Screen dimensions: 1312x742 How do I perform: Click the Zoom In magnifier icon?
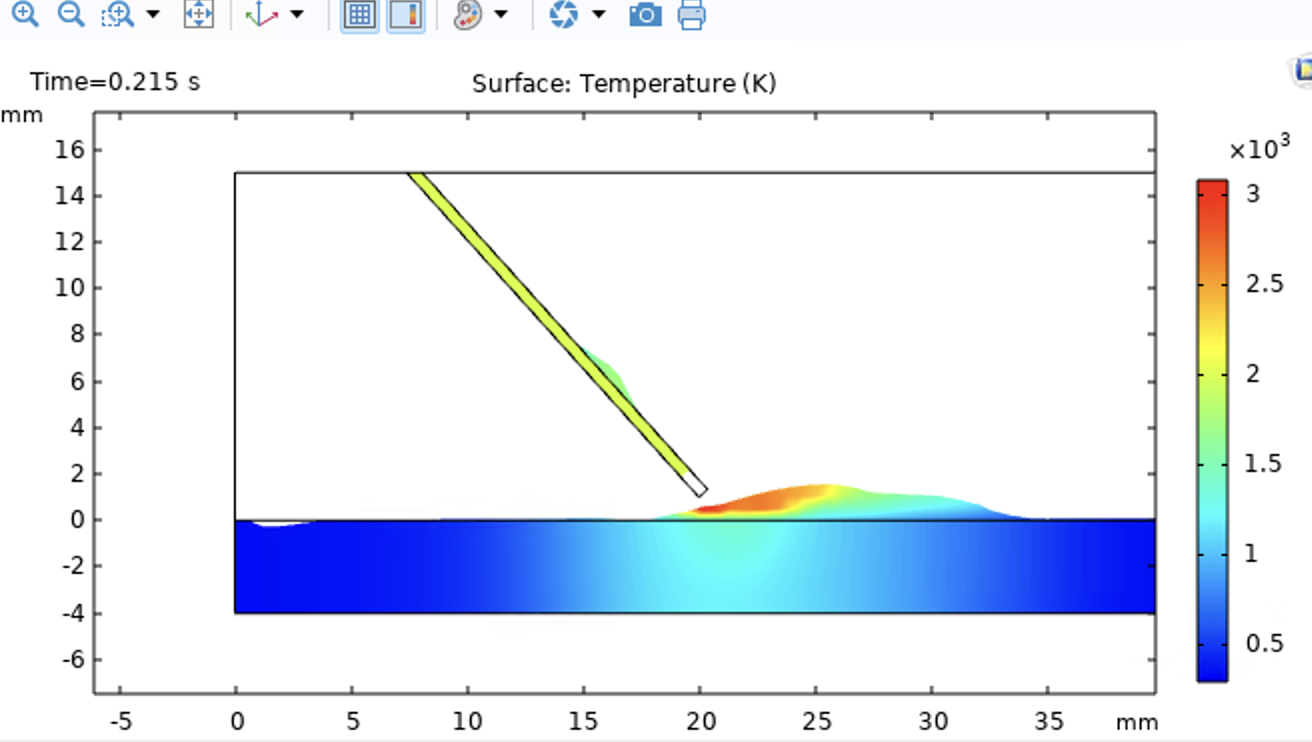pos(25,14)
